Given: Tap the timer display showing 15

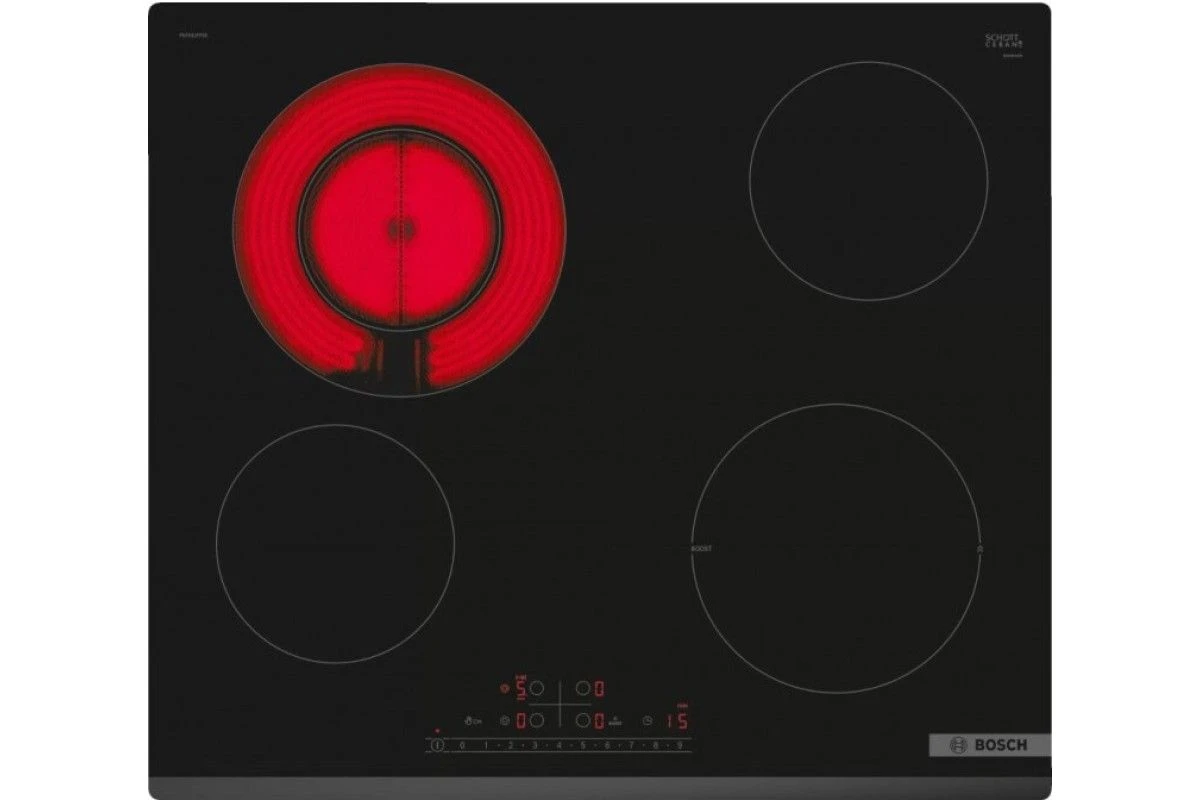Looking at the screenshot, I should click(x=677, y=720).
